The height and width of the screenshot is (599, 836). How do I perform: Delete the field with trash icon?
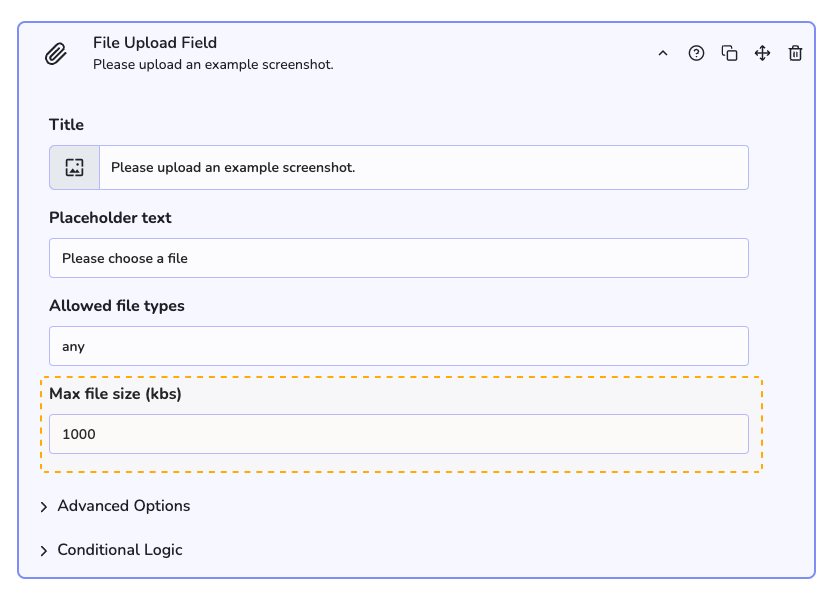tap(795, 54)
